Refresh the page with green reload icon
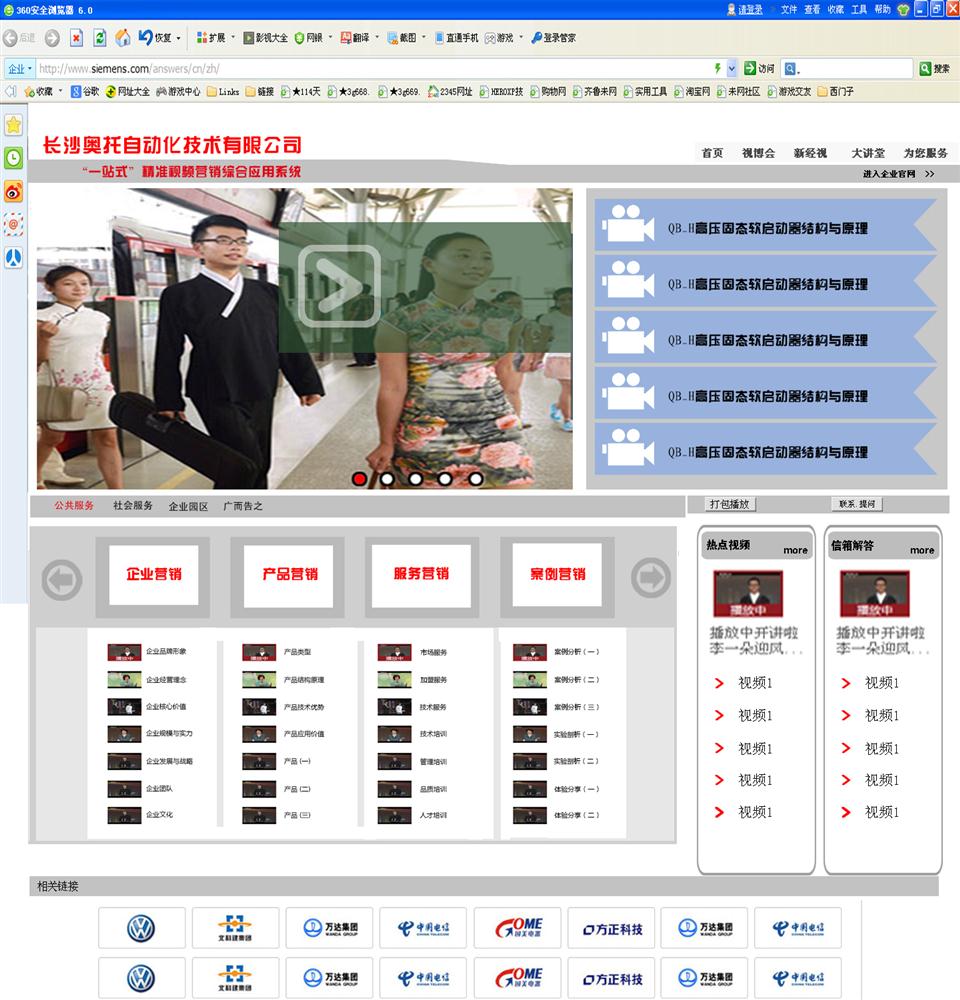This screenshot has height=1000, width=960. coord(100,38)
